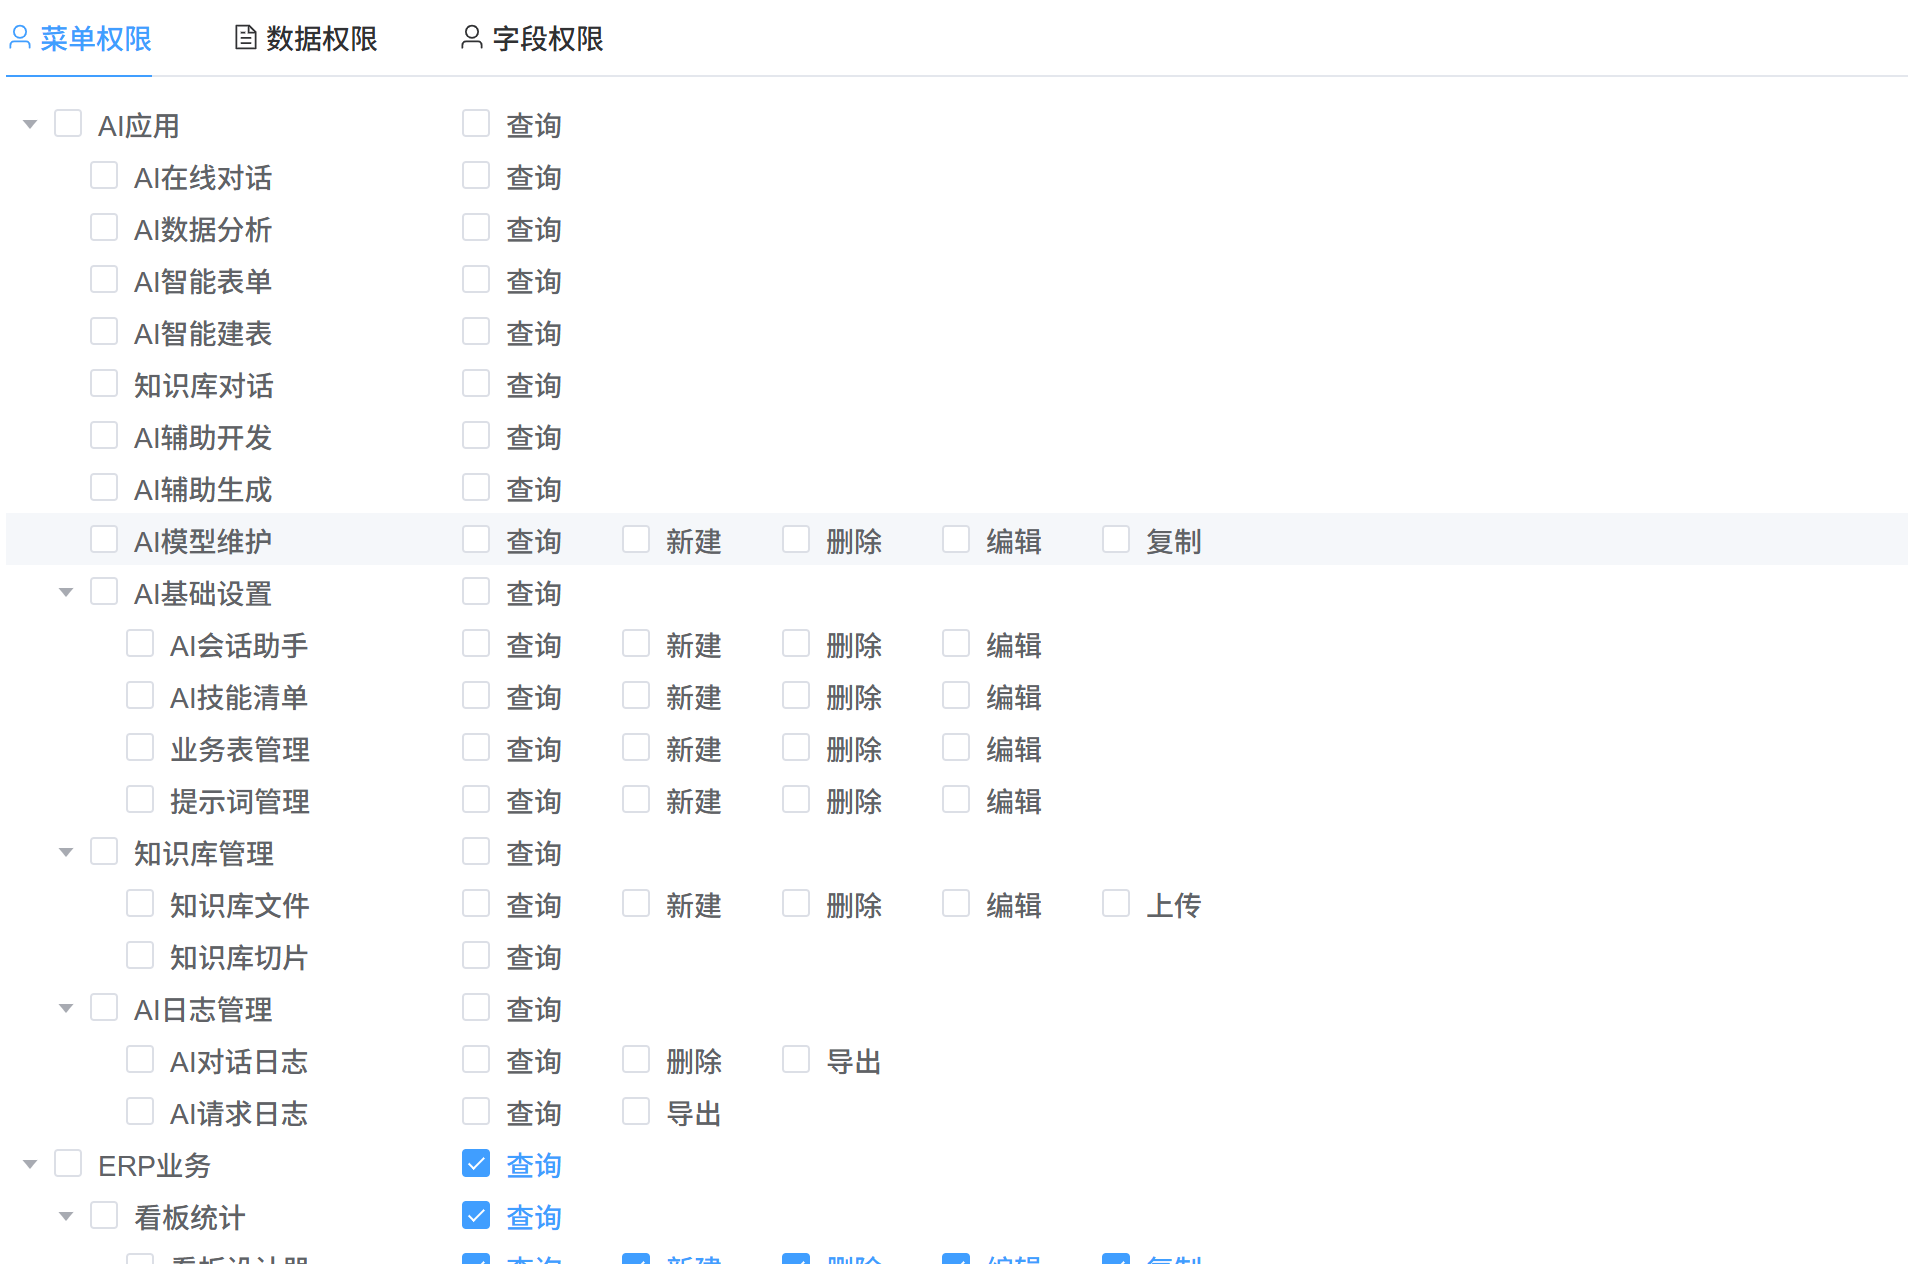Viewport: 1908px width, 1264px height.
Task: Uncheck 查询 permission for 看板统计
Action: [x=476, y=1216]
